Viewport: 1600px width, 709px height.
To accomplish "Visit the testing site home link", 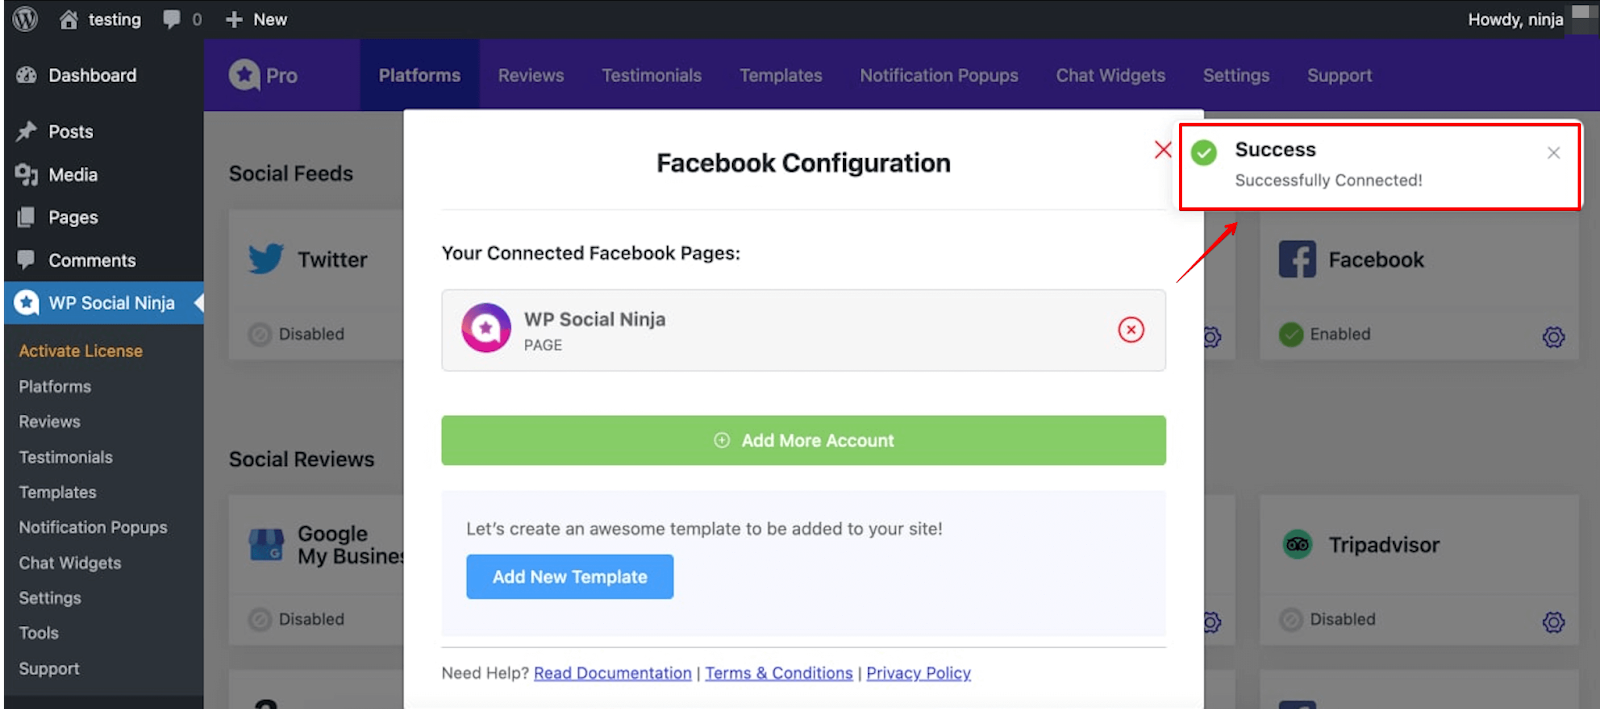I will click(100, 19).
